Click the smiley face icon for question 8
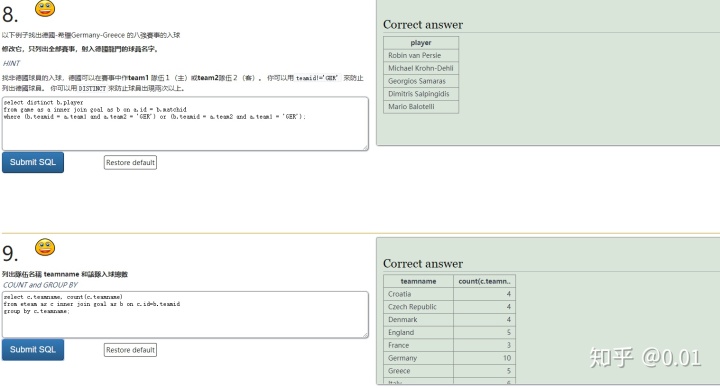The height and width of the screenshot is (388, 720). (x=45, y=8)
